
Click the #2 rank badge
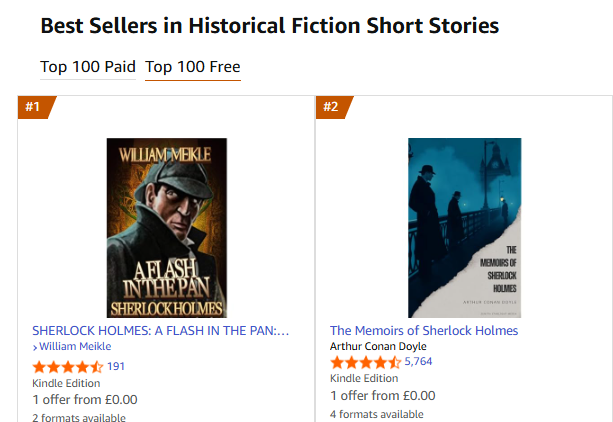(332, 107)
